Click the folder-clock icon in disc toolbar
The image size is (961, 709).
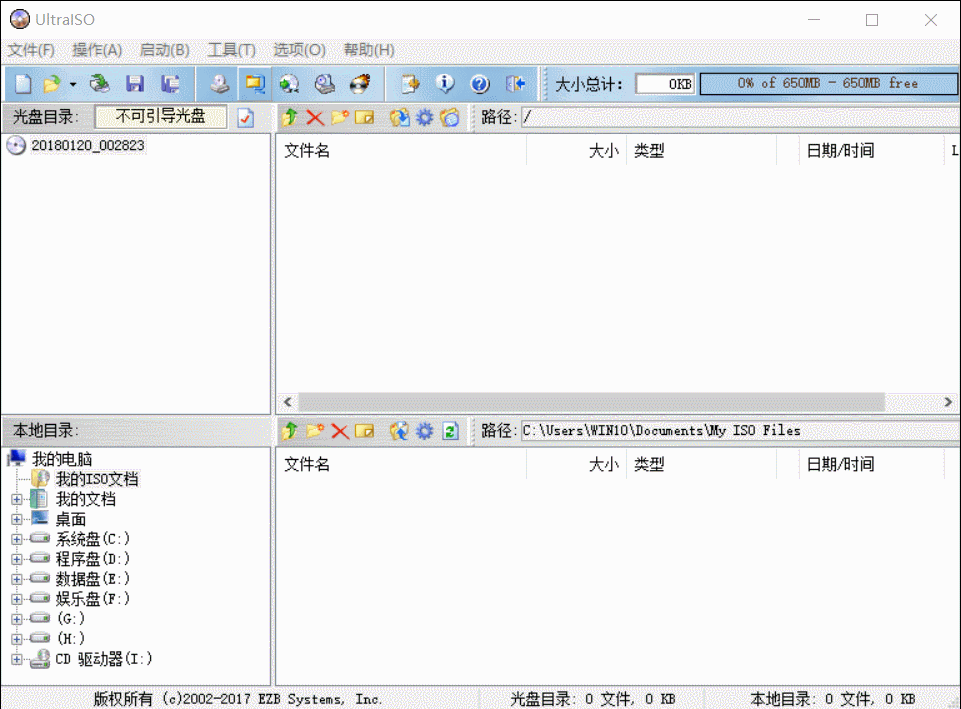450,117
